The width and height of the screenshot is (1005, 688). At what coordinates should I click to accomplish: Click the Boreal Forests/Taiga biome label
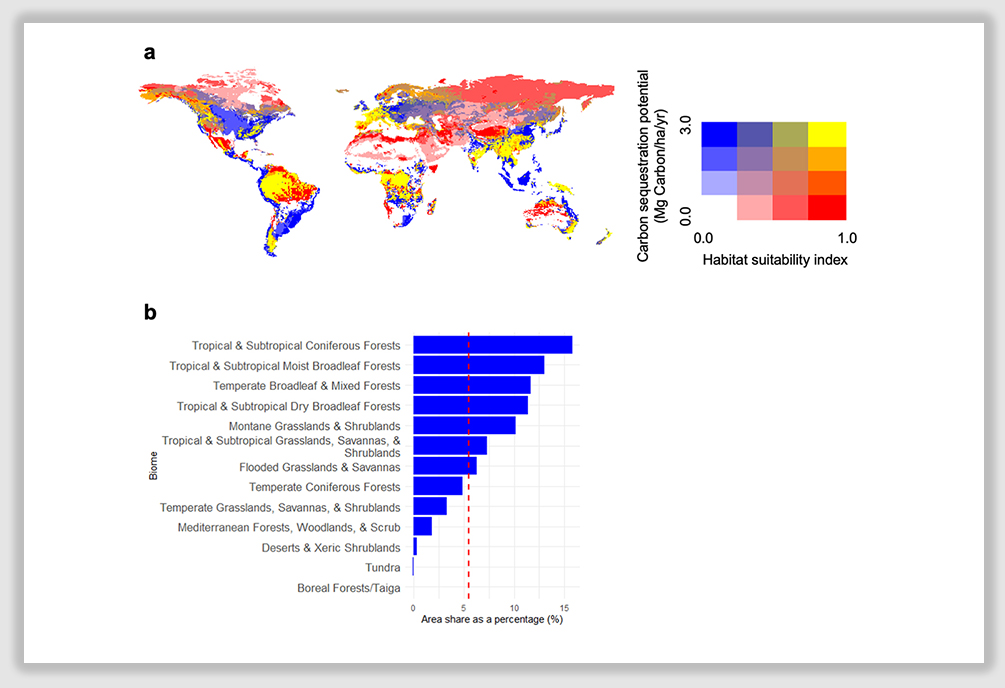[348, 588]
